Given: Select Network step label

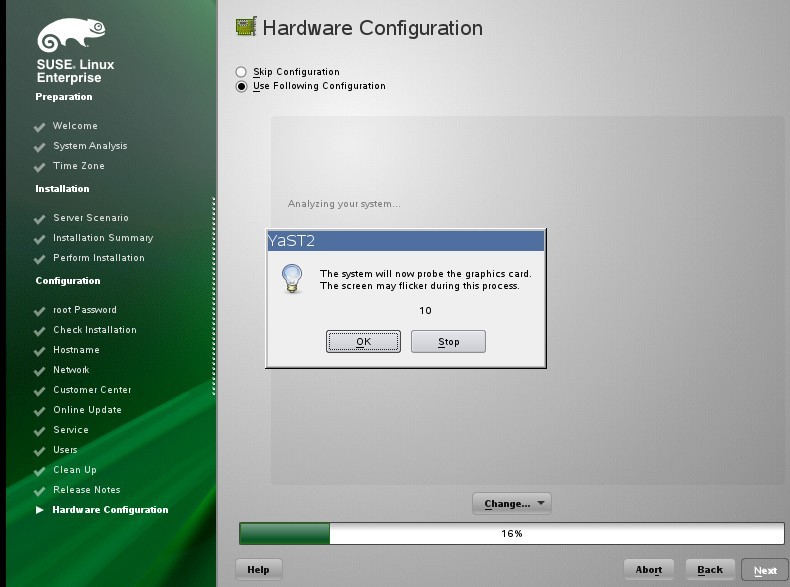Looking at the screenshot, I should [72, 369].
